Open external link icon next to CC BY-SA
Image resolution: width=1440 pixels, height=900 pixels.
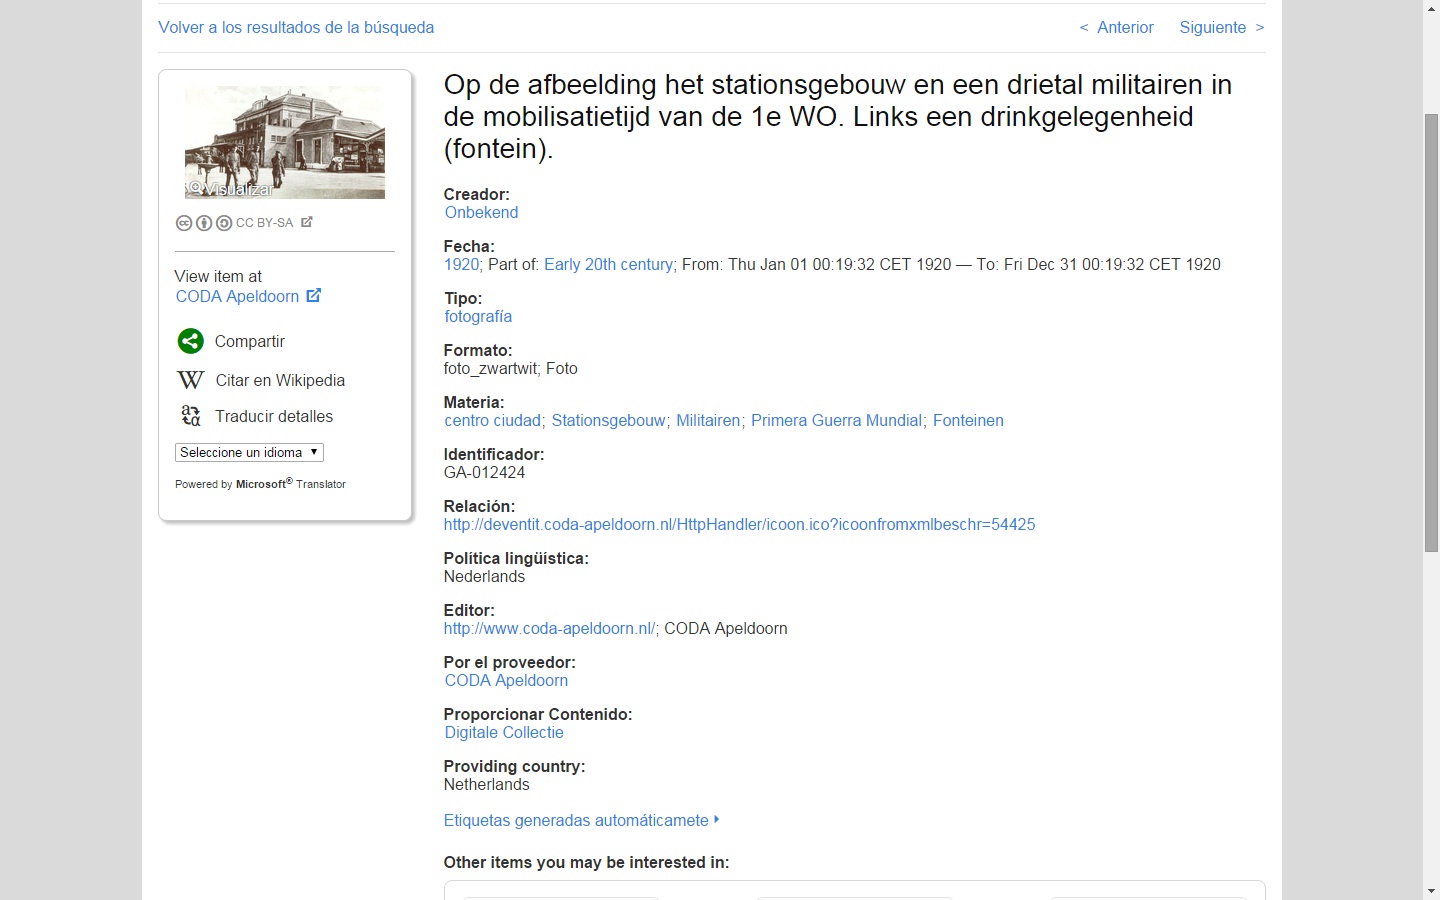pyautogui.click(x=307, y=222)
